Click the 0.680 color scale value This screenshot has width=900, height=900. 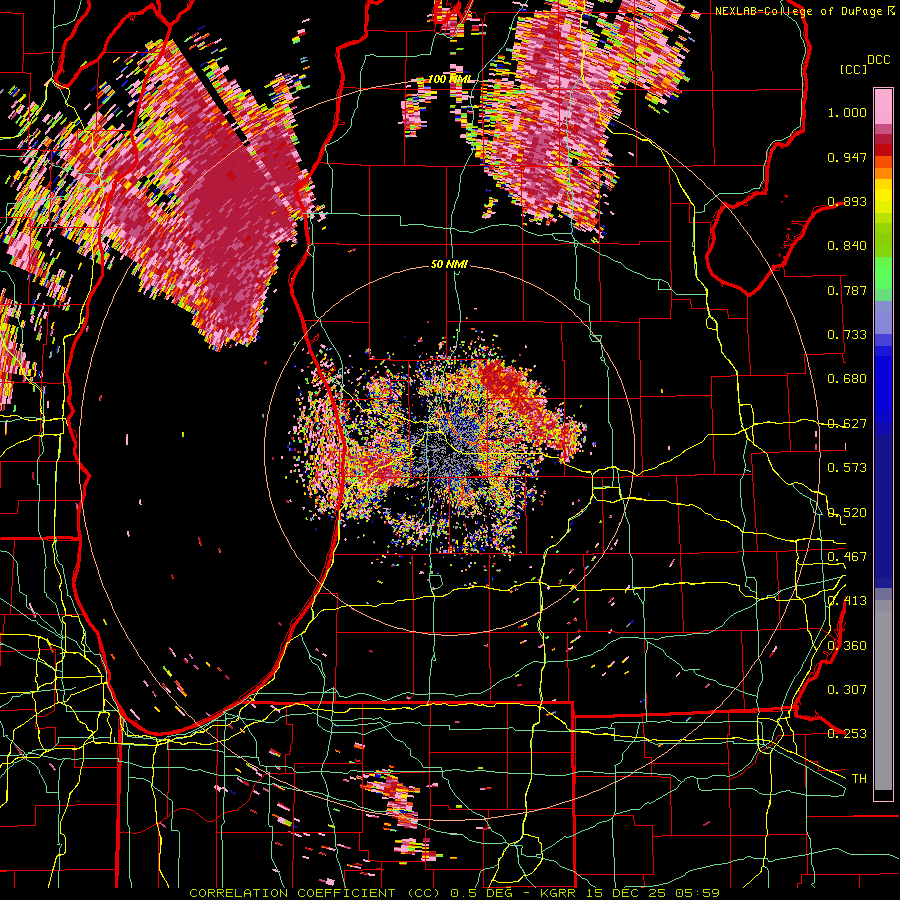coord(847,379)
